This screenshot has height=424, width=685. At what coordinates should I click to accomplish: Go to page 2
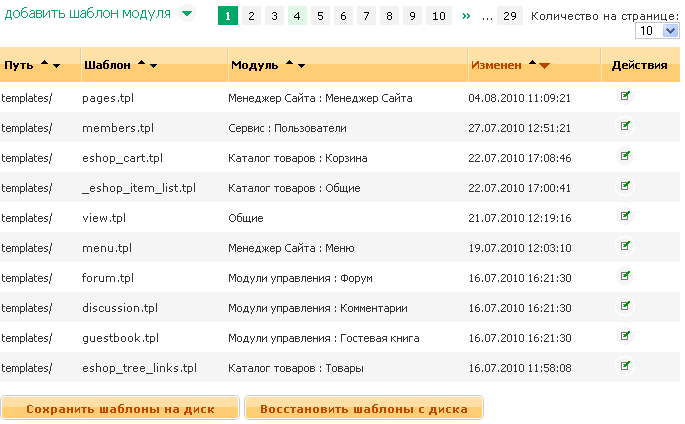pyautogui.click(x=251, y=16)
